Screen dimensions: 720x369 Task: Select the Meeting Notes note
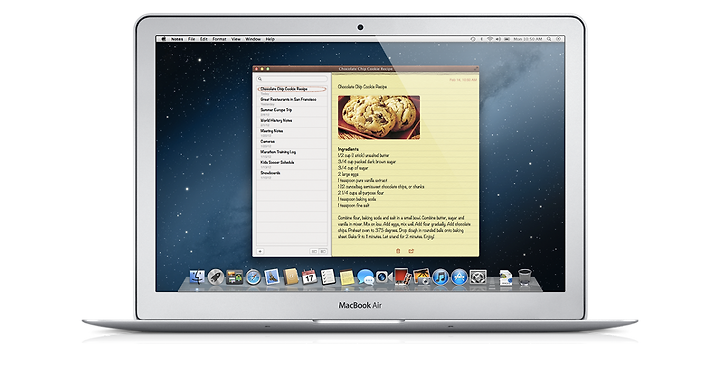pos(292,133)
